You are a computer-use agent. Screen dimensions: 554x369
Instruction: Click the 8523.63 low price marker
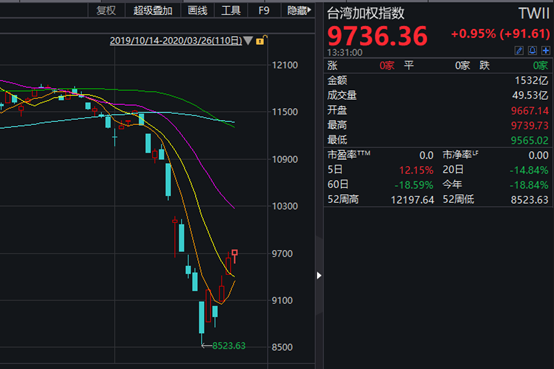229,346
